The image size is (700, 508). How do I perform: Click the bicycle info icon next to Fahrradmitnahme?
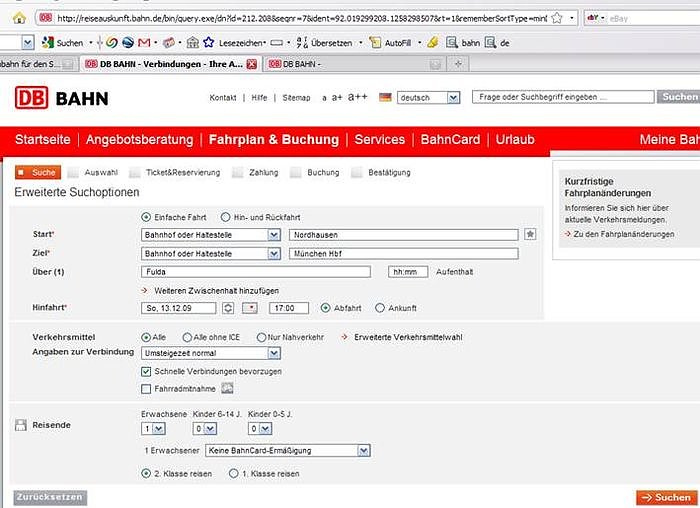coord(227,388)
